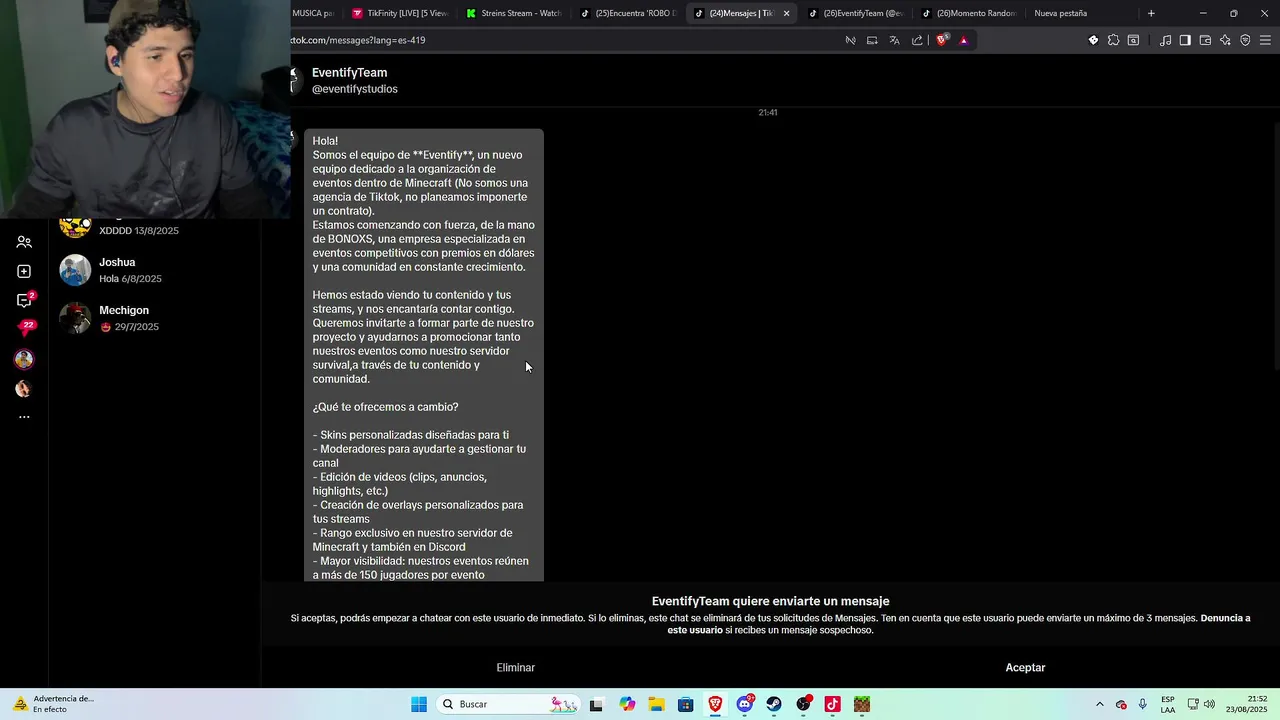Click the second profile avatar in sidebar

24,389
